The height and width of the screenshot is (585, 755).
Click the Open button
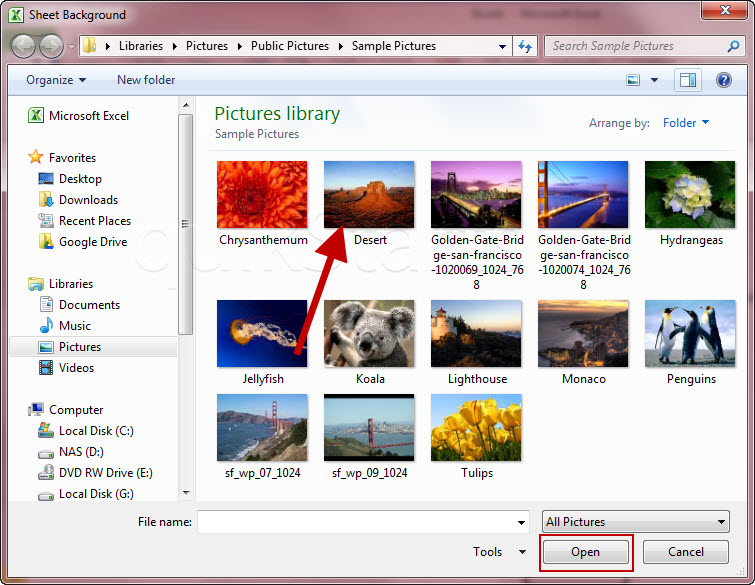586,552
